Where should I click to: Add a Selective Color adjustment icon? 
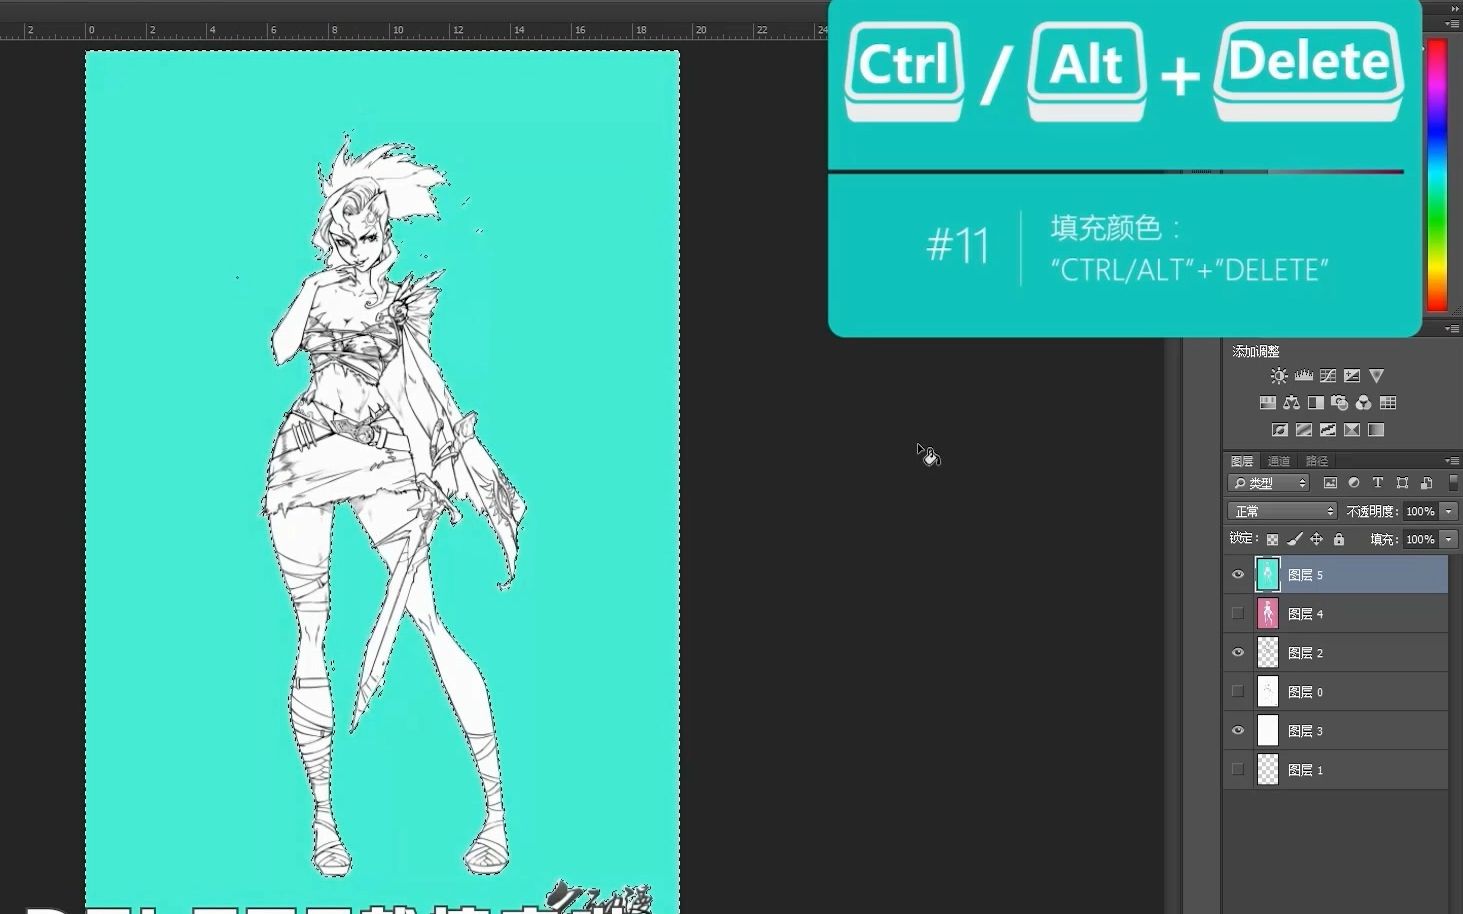[1352, 430]
